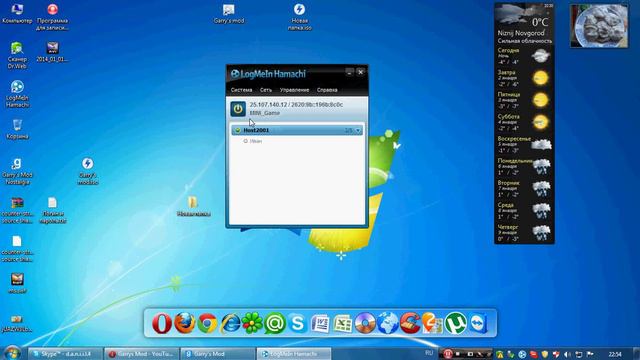Open Microsoft Excel from the dock
This screenshot has height=360, width=640.
342,324
